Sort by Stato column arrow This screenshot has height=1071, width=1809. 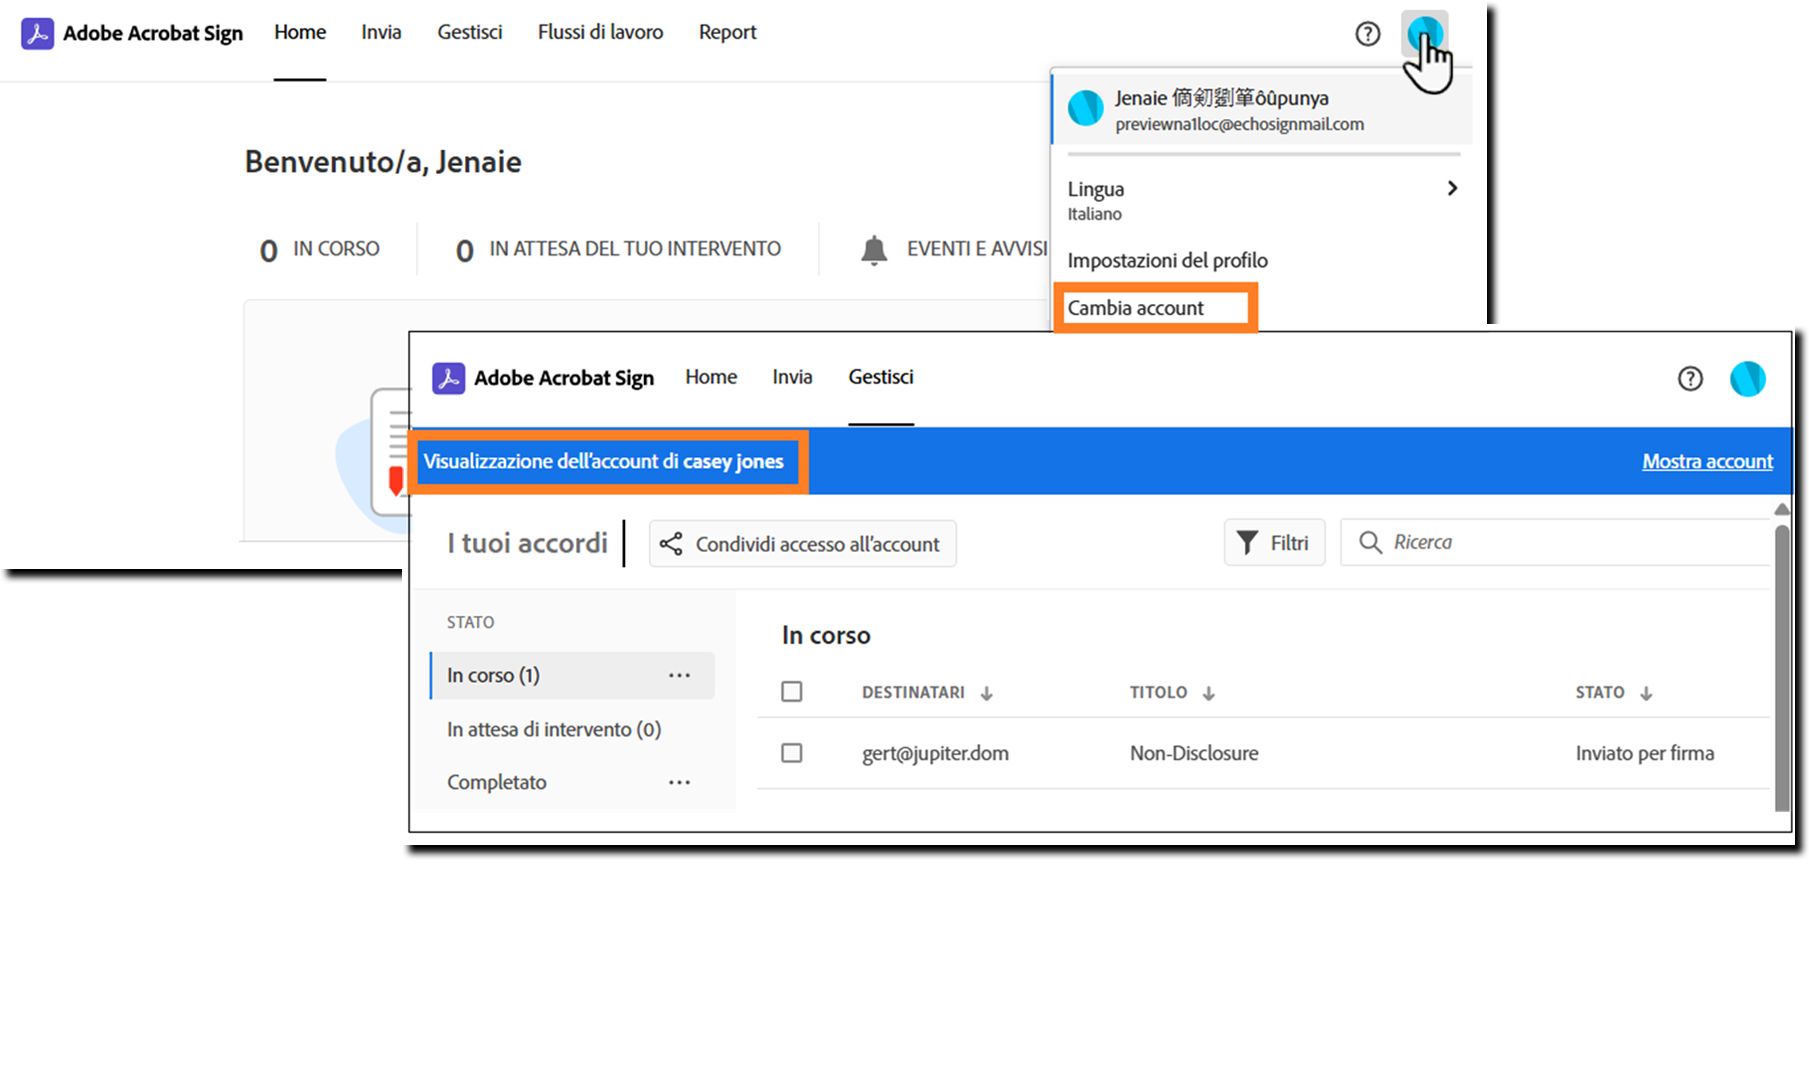[1646, 693]
